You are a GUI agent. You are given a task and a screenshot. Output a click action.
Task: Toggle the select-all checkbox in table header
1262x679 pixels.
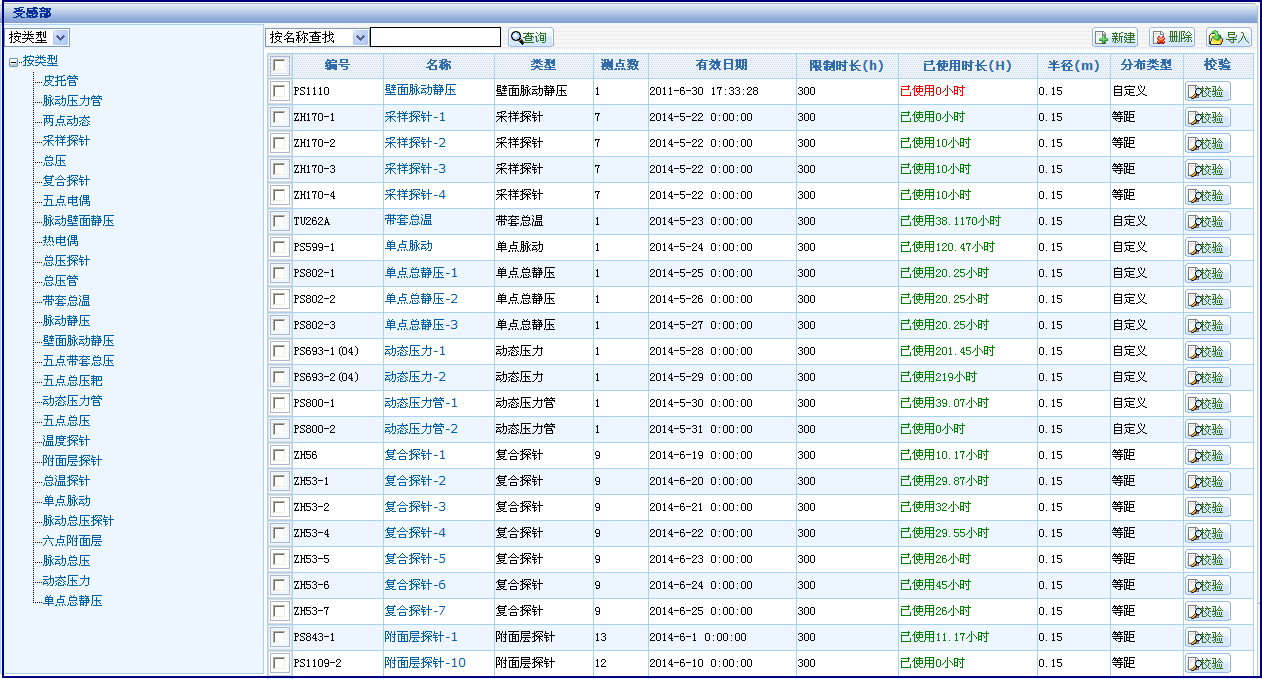coord(279,65)
